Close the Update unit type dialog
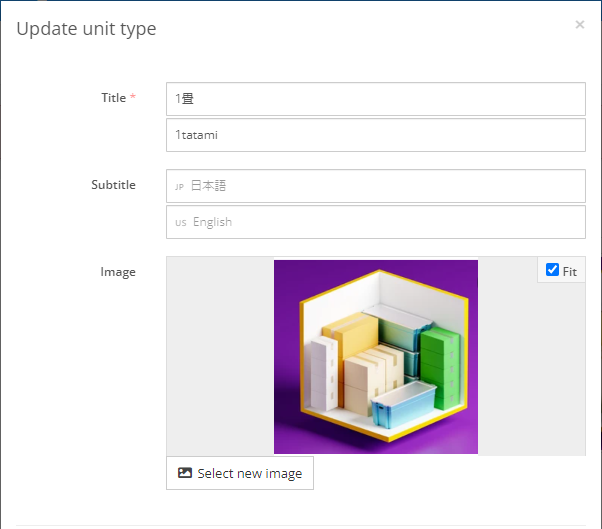The height and width of the screenshot is (529, 602). click(x=580, y=25)
